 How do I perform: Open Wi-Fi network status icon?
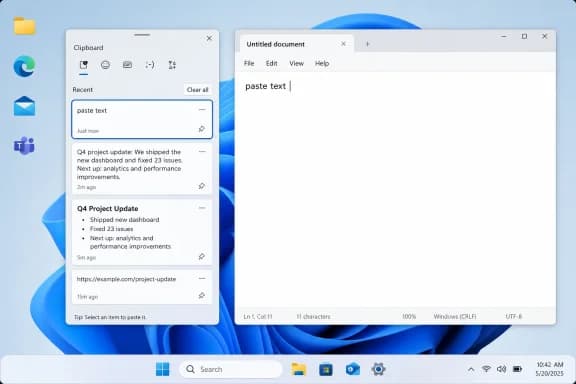tap(486, 369)
